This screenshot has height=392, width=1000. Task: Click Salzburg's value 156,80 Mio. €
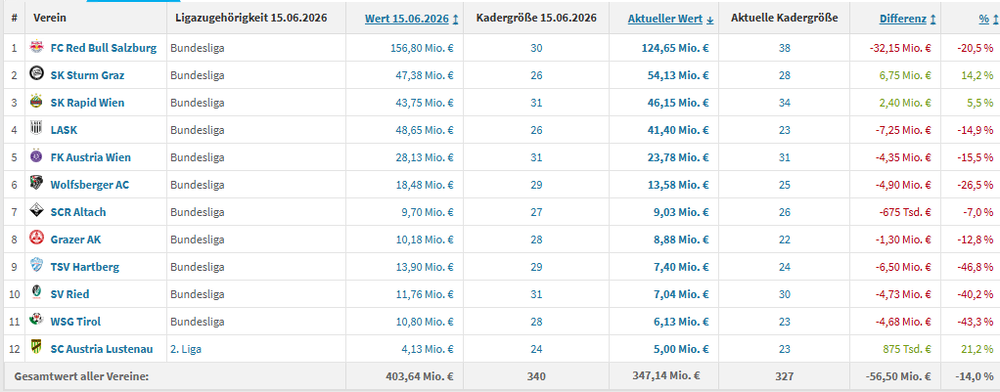(422, 48)
